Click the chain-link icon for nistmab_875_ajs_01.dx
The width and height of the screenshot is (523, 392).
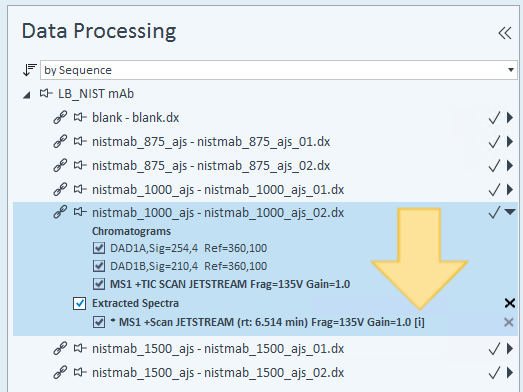coord(60,141)
